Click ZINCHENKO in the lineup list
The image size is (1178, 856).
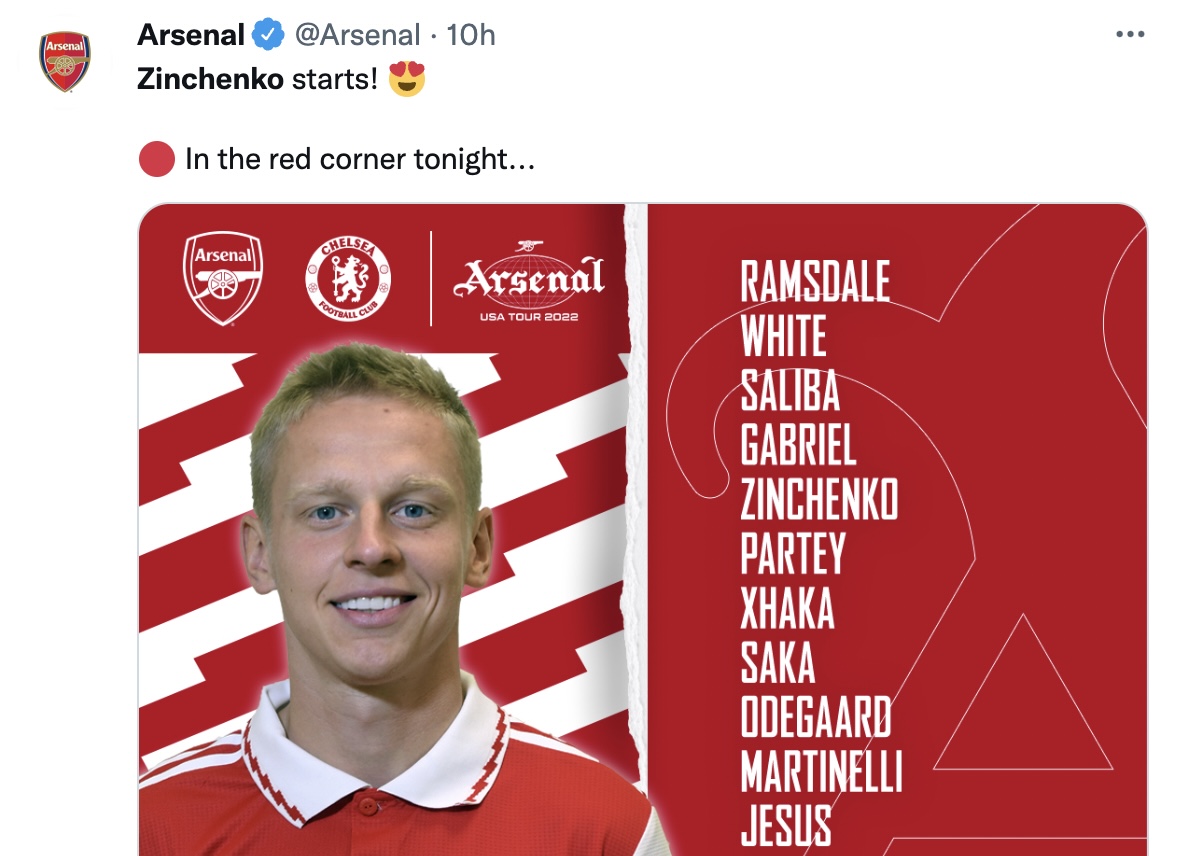[x=819, y=499]
